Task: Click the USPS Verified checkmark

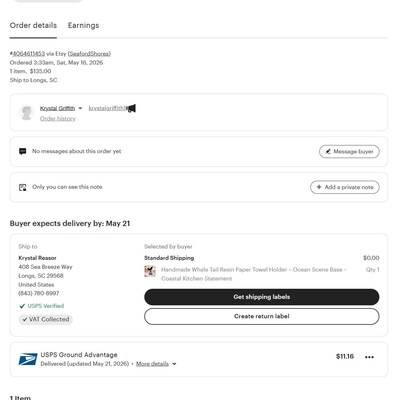Action: [22, 306]
